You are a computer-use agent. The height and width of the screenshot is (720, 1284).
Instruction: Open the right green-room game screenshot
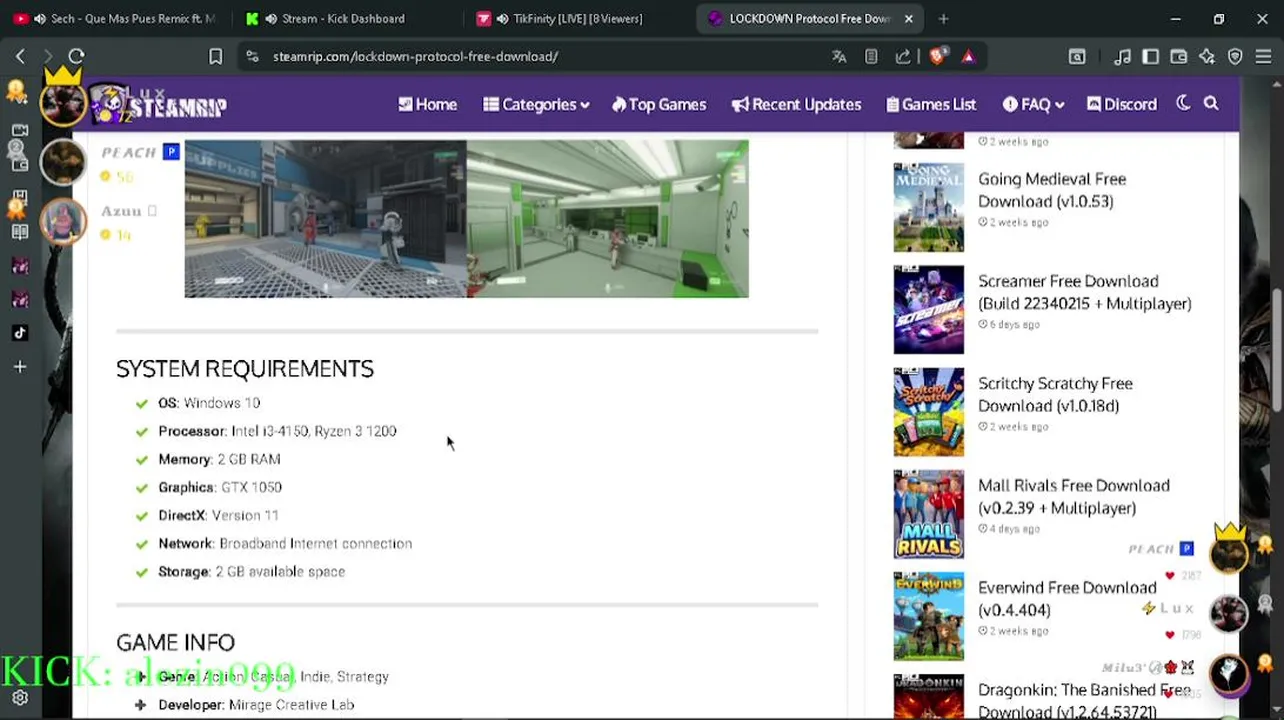pyautogui.click(x=607, y=218)
